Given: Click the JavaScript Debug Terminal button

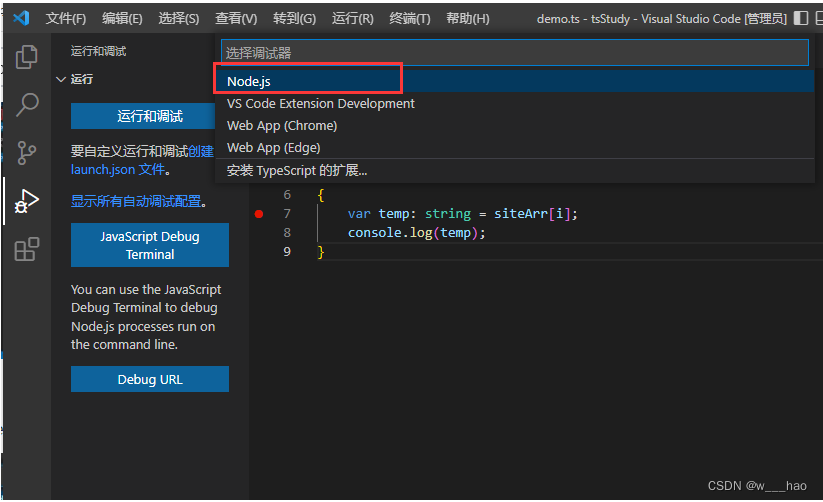Looking at the screenshot, I should (150, 245).
